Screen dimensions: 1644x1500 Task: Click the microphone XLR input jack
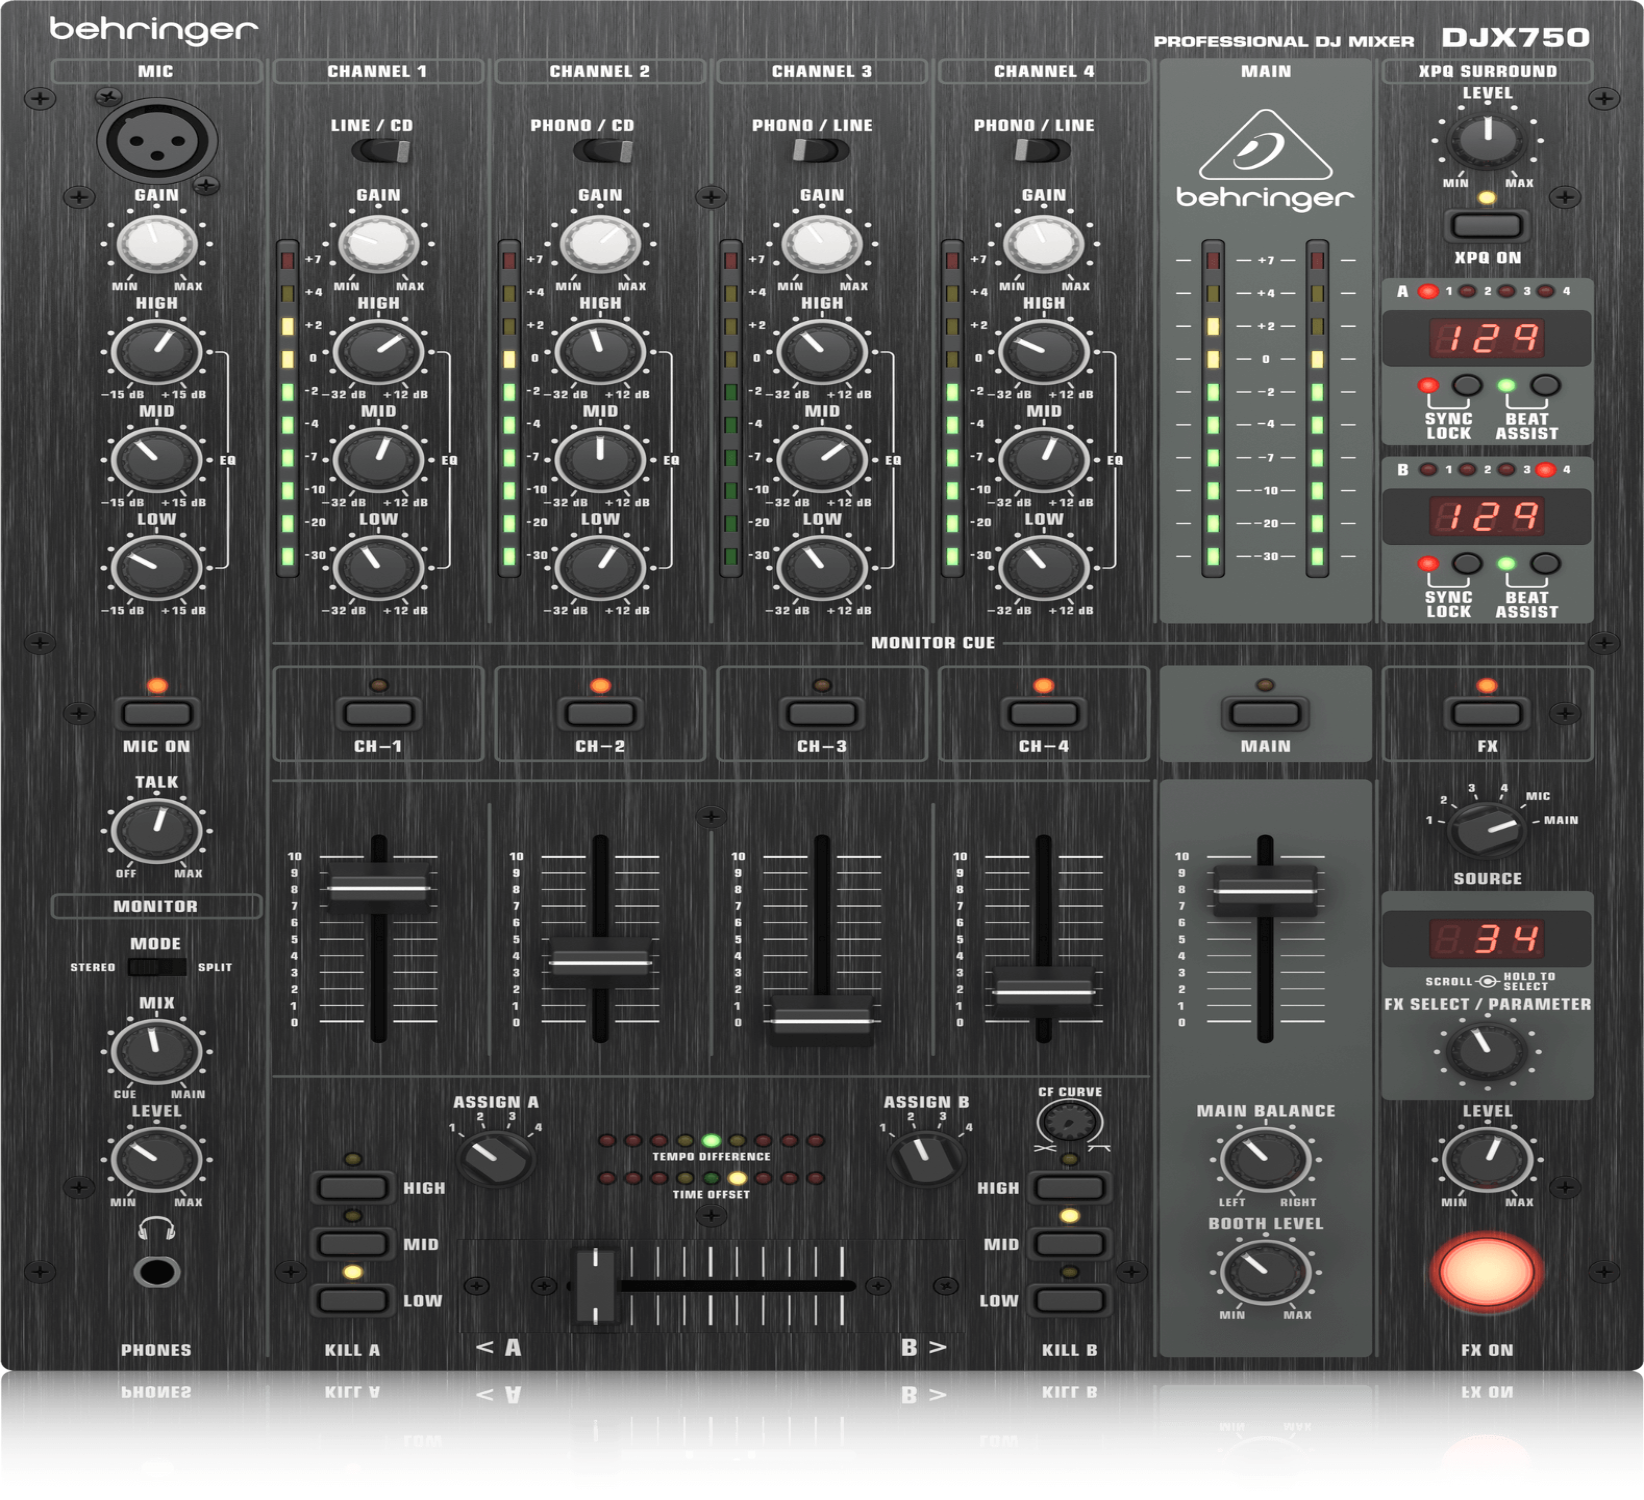pos(157,141)
